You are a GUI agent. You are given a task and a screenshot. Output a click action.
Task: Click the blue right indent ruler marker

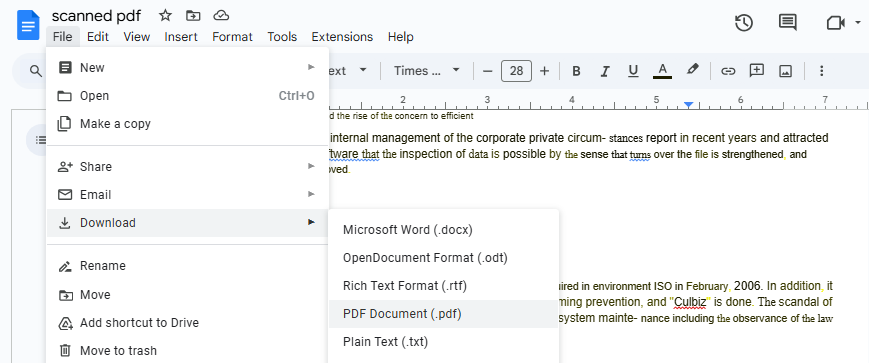click(x=688, y=105)
